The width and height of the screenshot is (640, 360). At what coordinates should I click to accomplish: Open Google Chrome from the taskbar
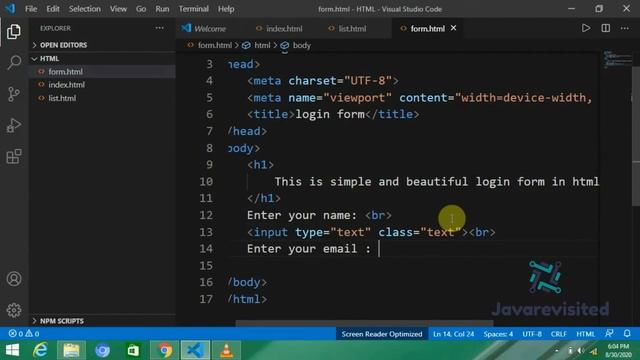[x=164, y=350]
